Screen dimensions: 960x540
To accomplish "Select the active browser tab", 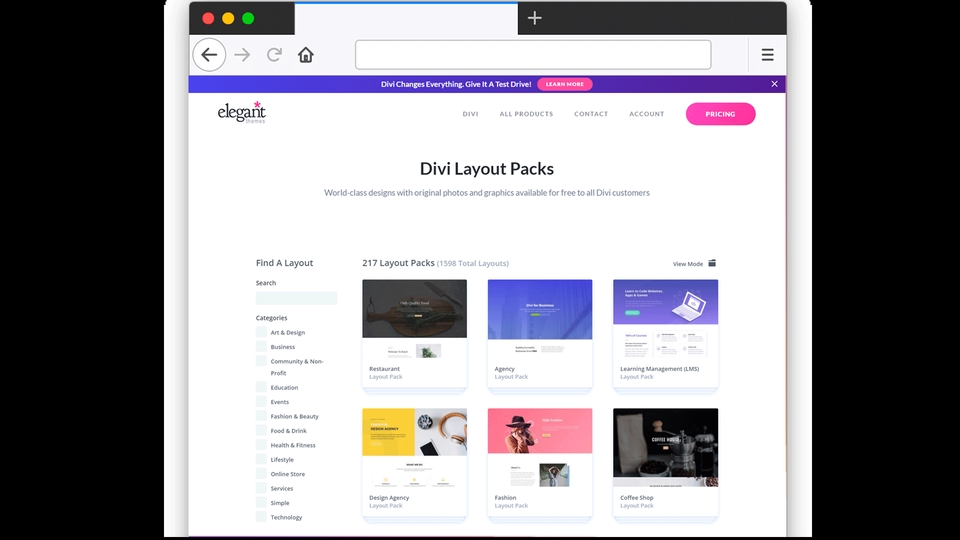I will click(x=406, y=18).
